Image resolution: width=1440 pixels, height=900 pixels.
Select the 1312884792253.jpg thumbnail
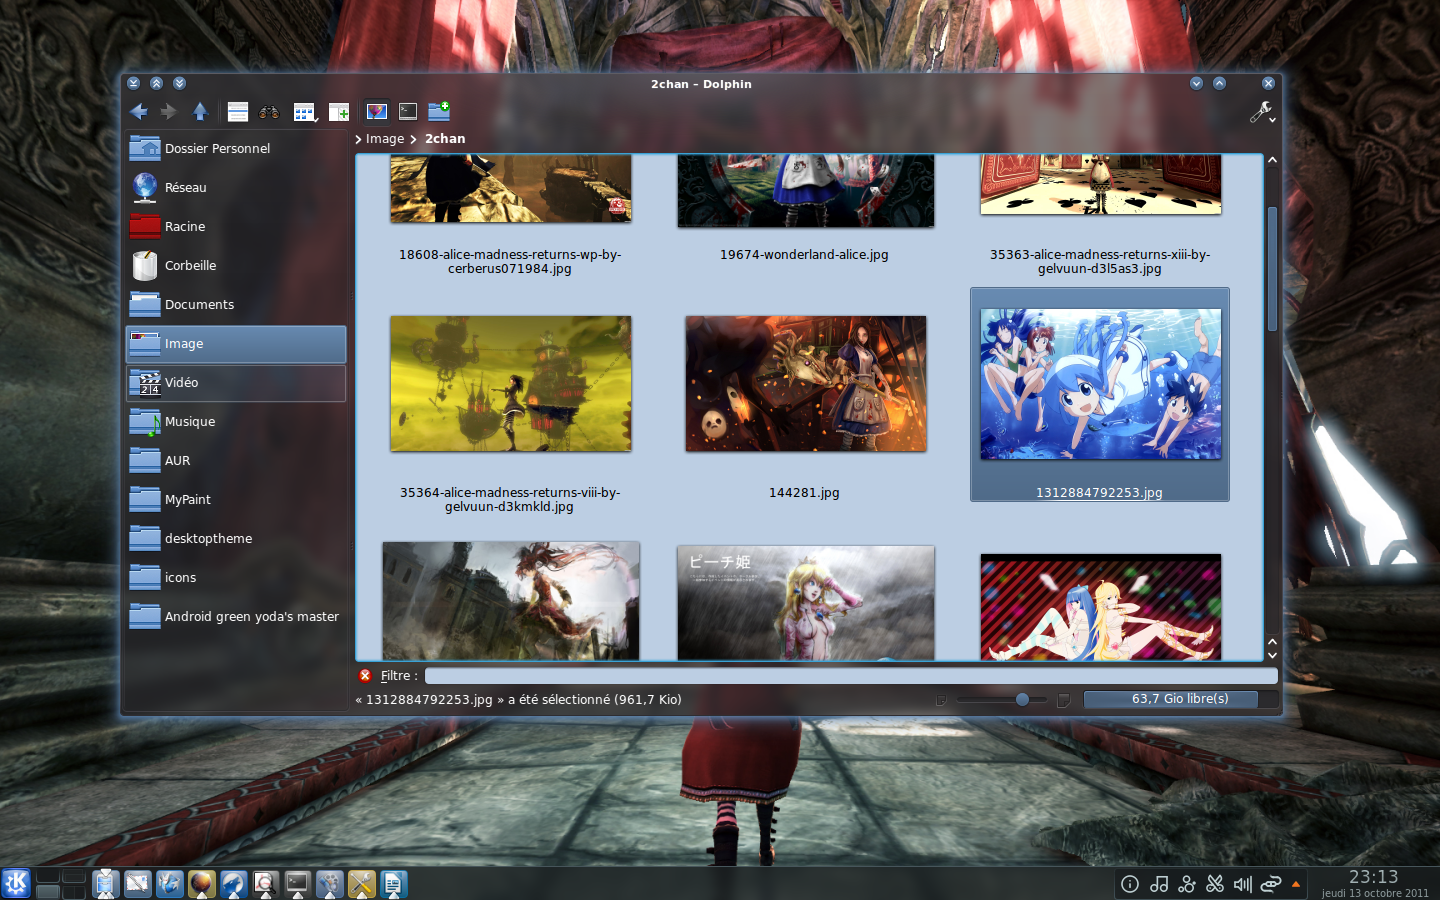point(1101,384)
